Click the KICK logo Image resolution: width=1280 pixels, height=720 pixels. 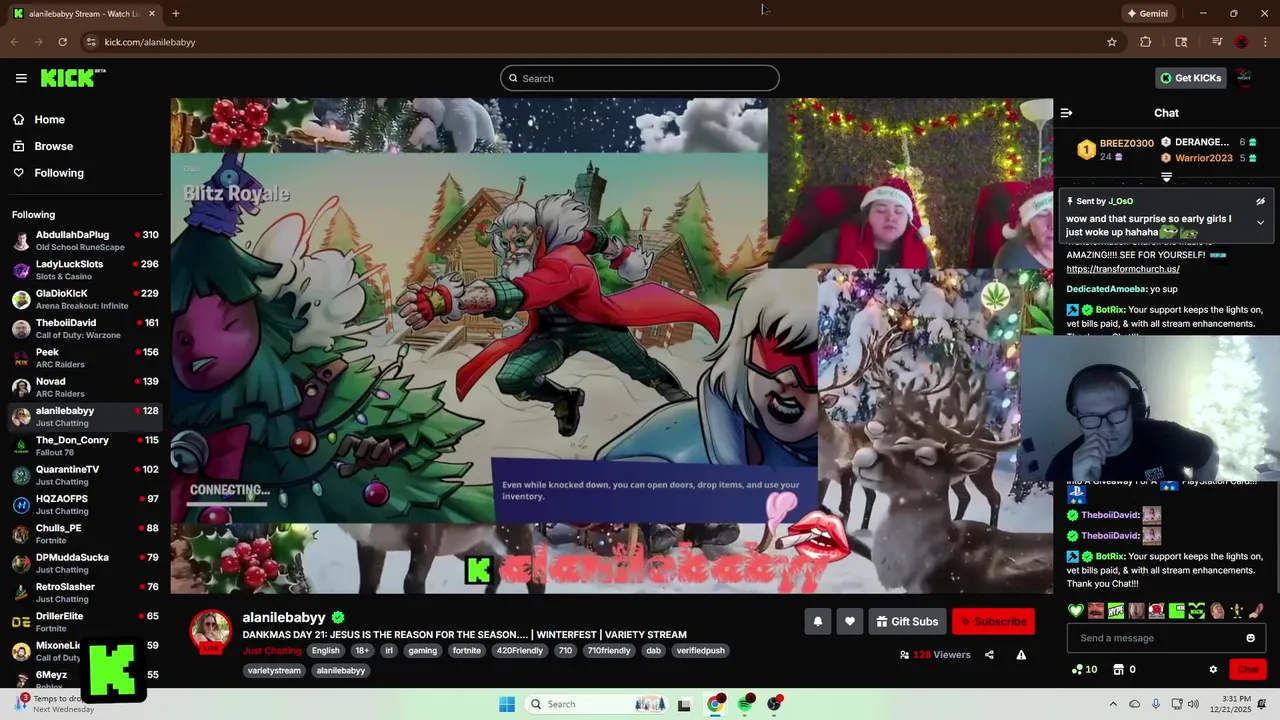point(73,78)
